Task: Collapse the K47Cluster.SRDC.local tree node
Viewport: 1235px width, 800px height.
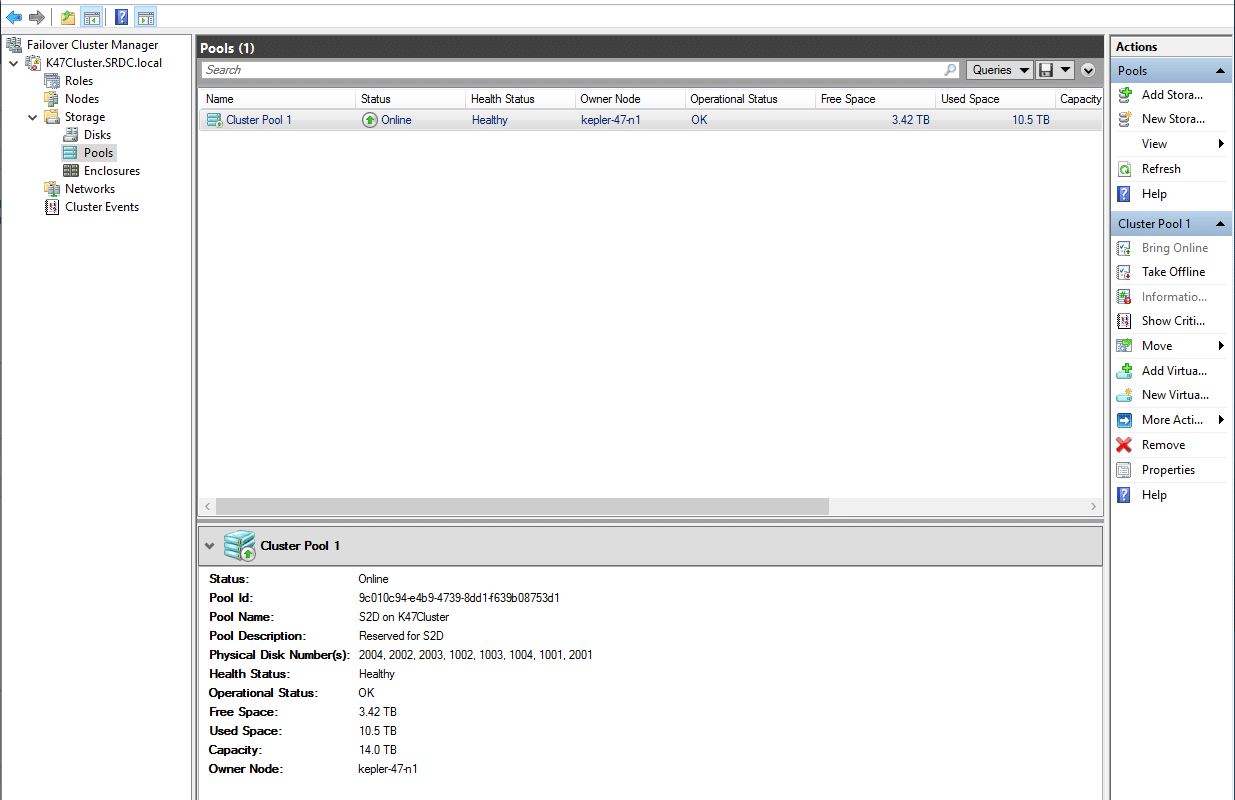Action: click(x=13, y=63)
